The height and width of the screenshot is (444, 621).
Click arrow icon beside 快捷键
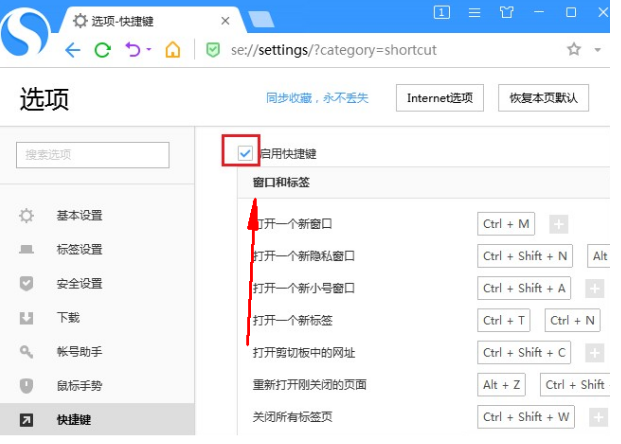click(27, 420)
